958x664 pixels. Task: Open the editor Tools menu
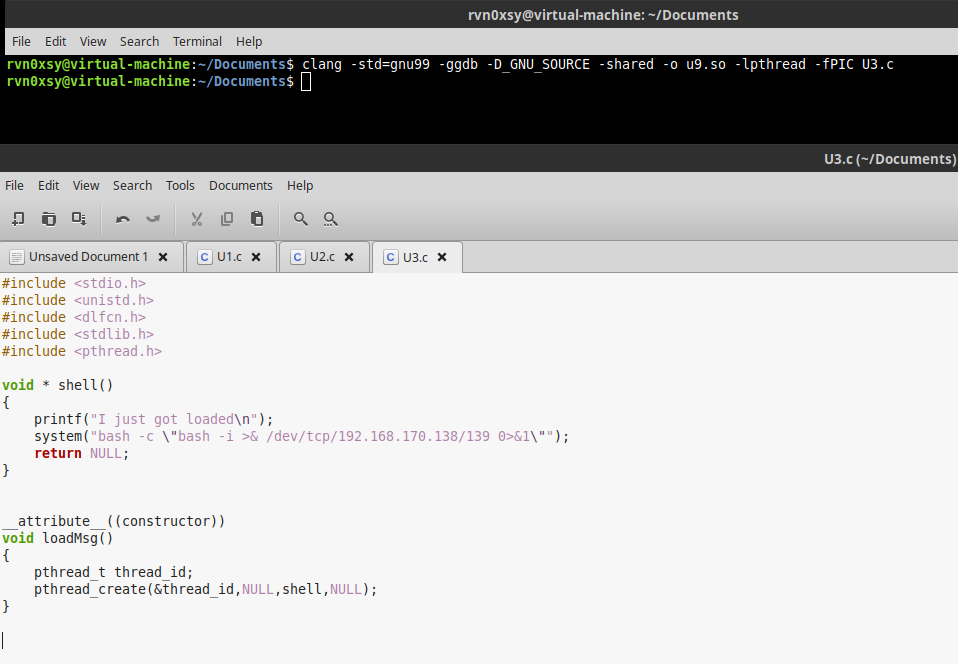coord(180,186)
